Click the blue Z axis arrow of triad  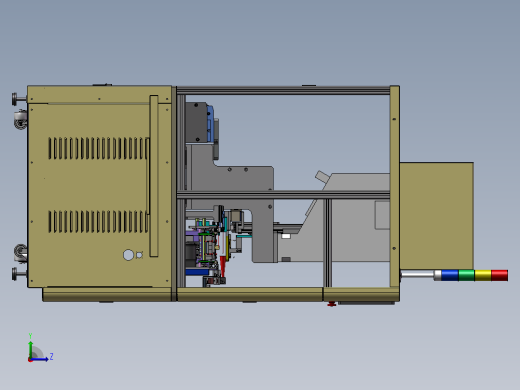(40, 359)
